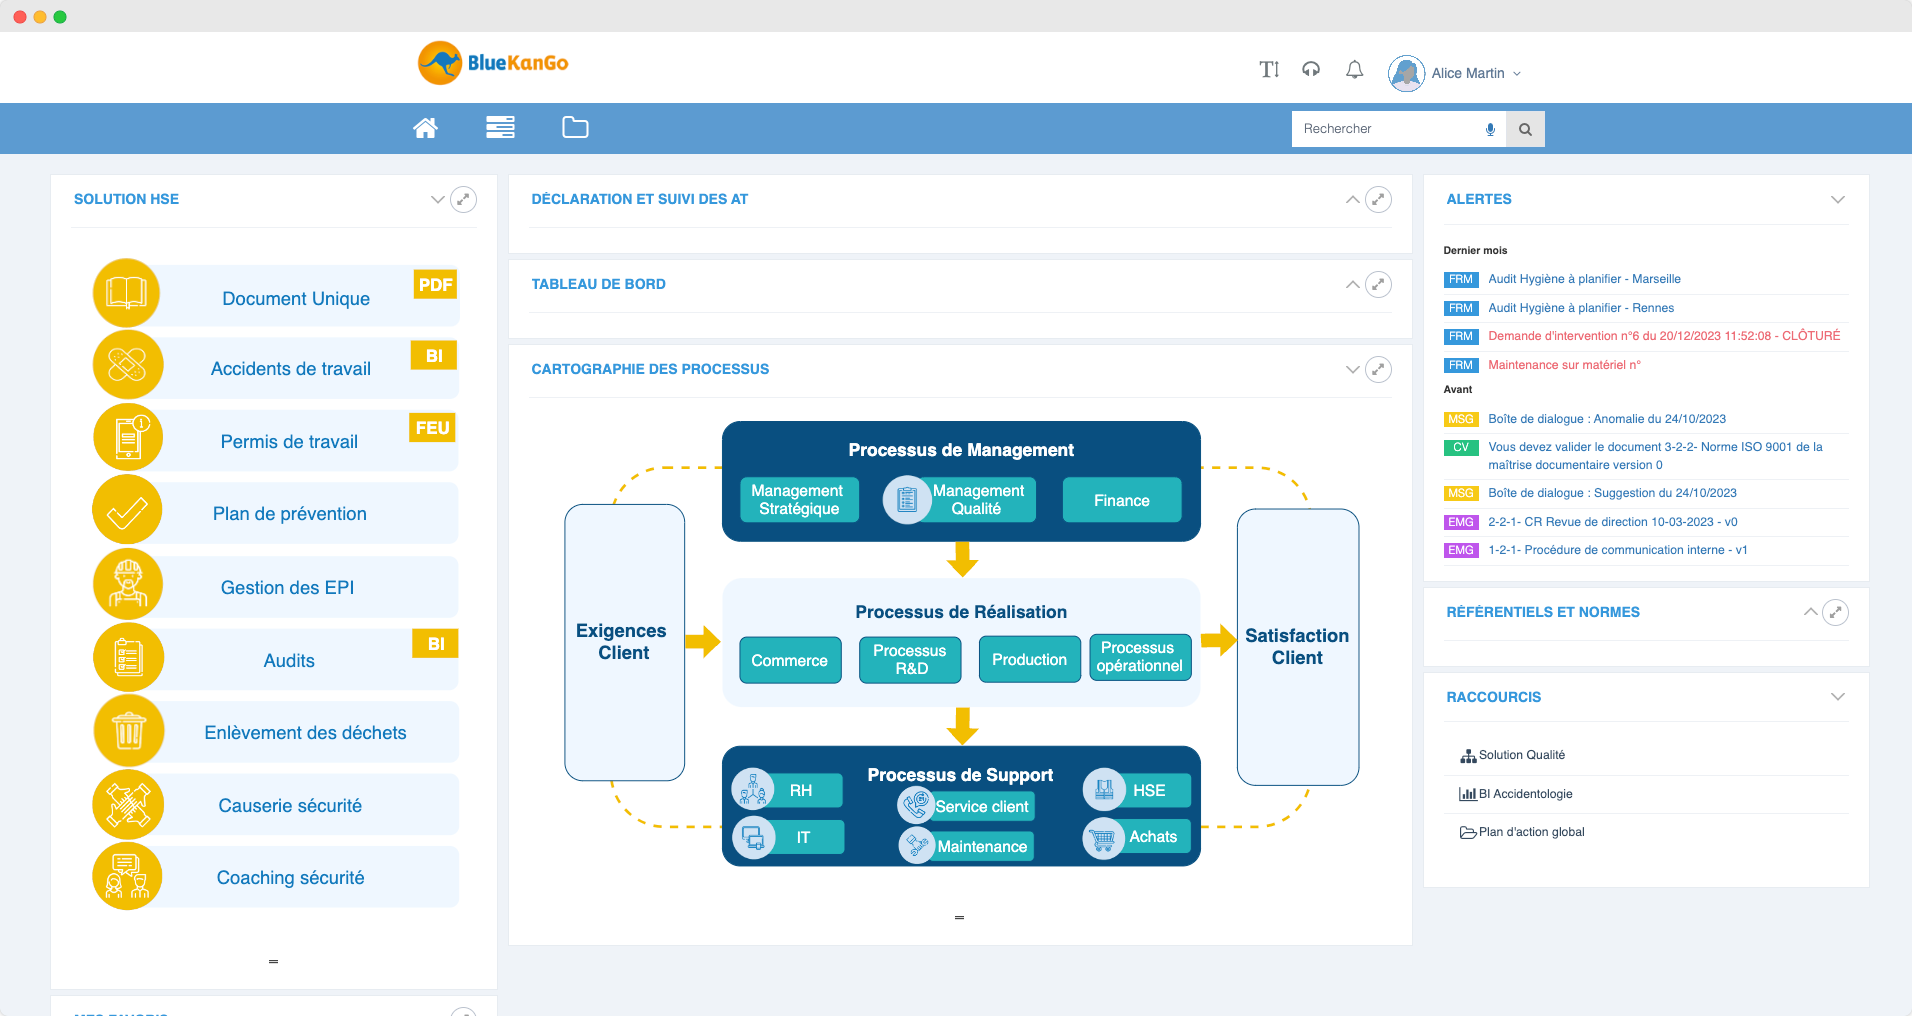The width and height of the screenshot is (1912, 1016).
Task: Click the HSE safety vest icon
Action: point(1104,790)
